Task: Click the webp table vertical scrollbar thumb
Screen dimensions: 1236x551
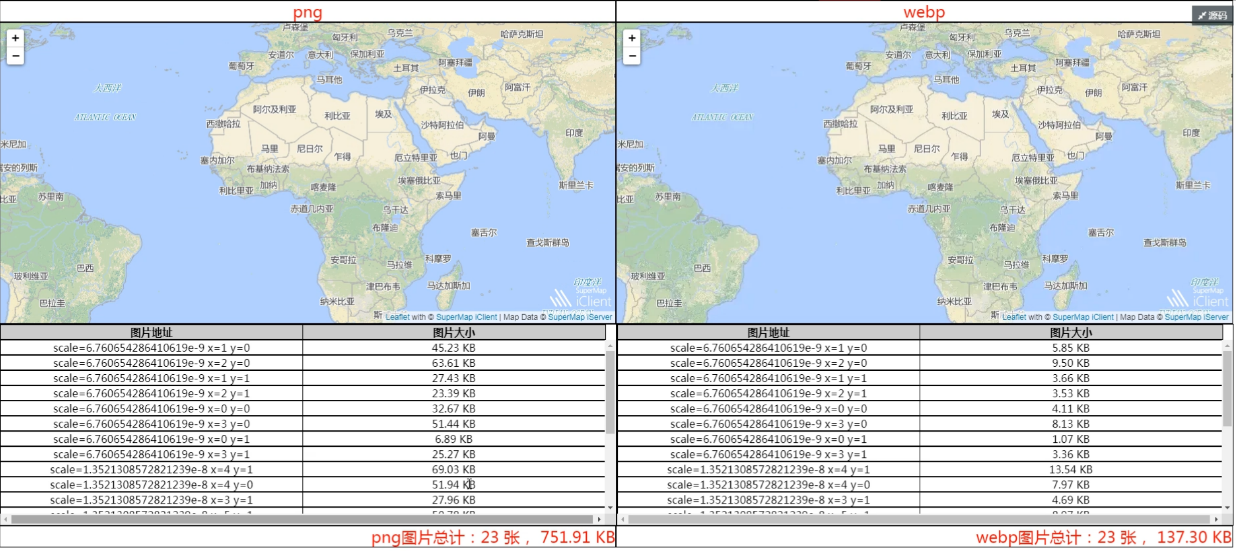Action: [1228, 390]
